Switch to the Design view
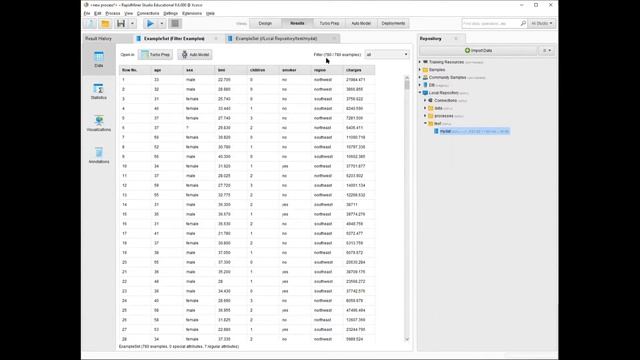The height and width of the screenshot is (360, 640). click(x=265, y=23)
